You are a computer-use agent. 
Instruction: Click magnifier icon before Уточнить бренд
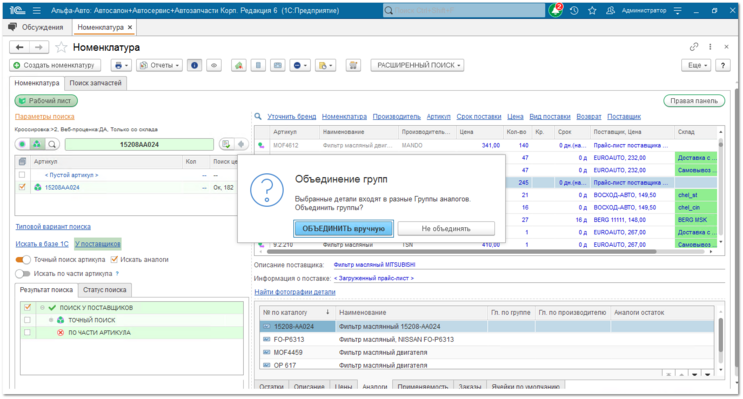258,116
